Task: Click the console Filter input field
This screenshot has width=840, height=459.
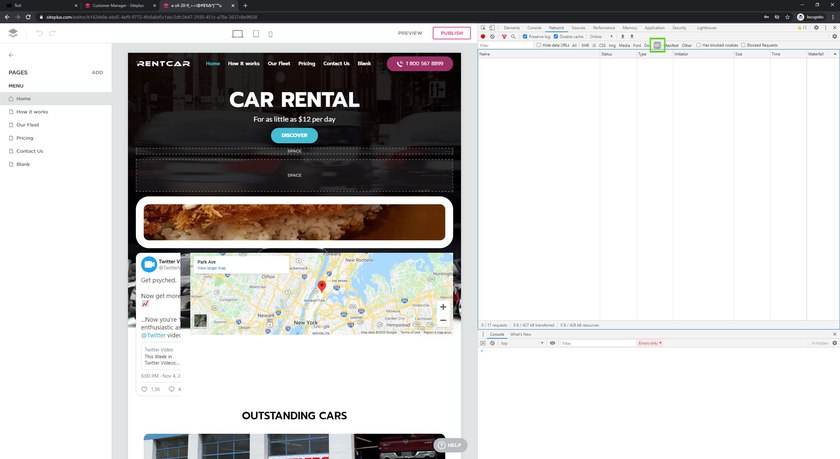Action: click(x=597, y=343)
